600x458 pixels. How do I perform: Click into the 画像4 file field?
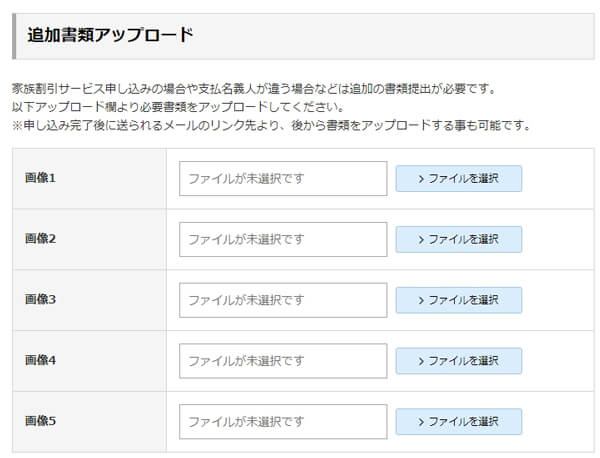pyautogui.click(x=283, y=361)
